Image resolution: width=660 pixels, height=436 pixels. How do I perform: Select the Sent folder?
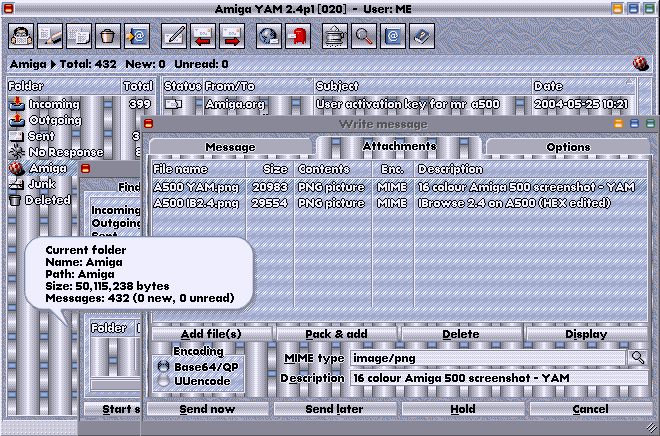coord(41,136)
